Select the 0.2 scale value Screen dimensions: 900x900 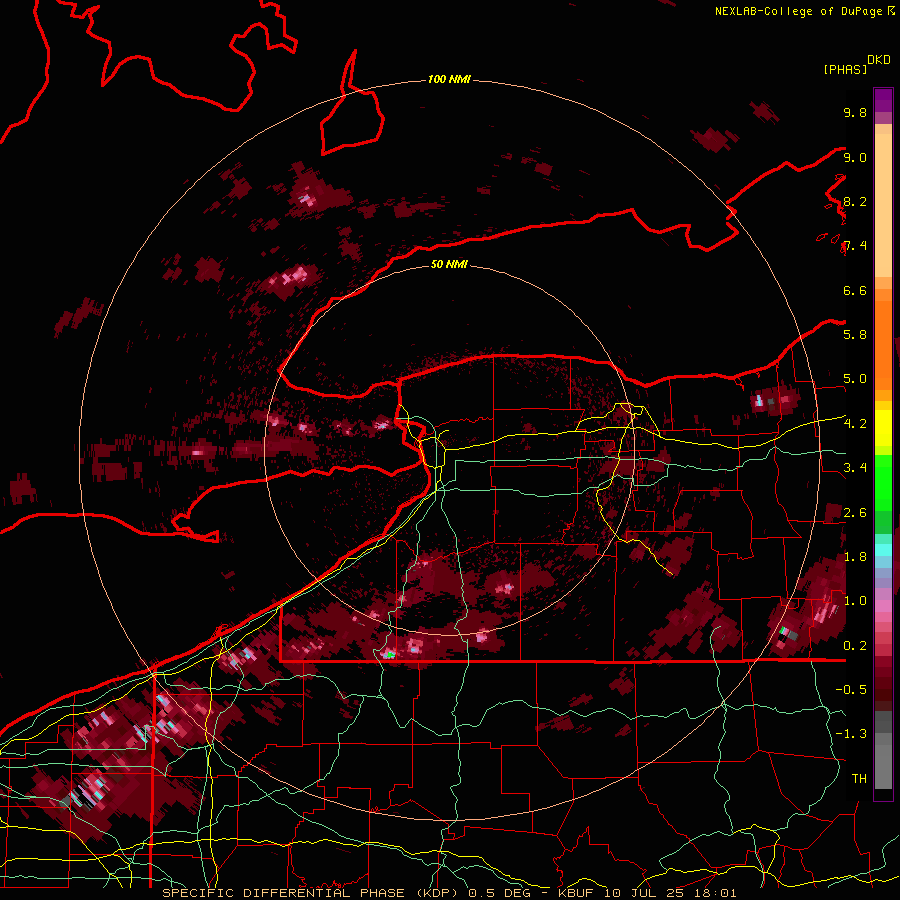tap(855, 646)
